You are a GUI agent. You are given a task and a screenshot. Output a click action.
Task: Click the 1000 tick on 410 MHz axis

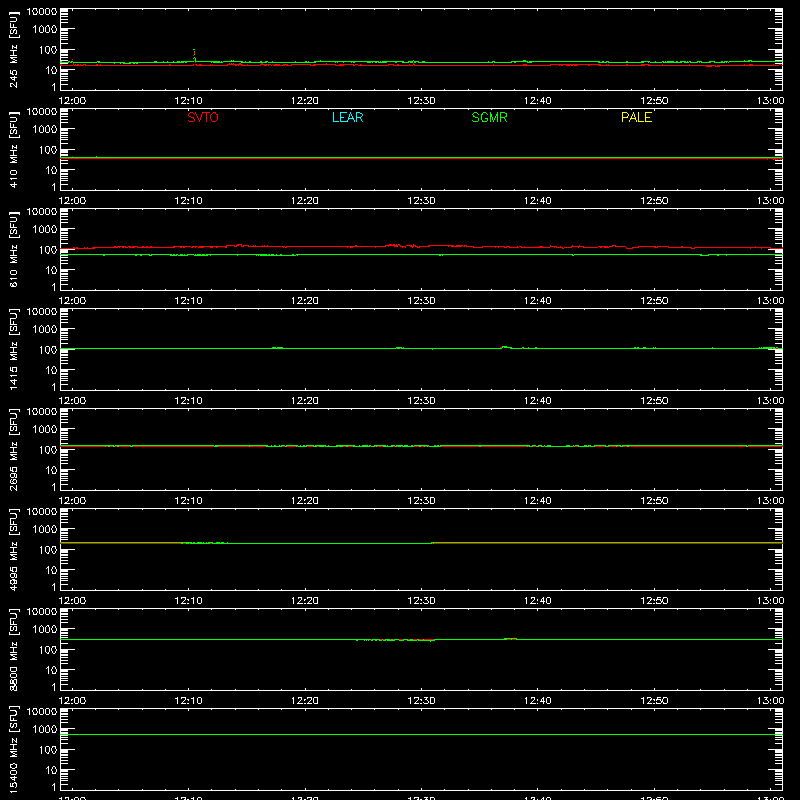45,129
